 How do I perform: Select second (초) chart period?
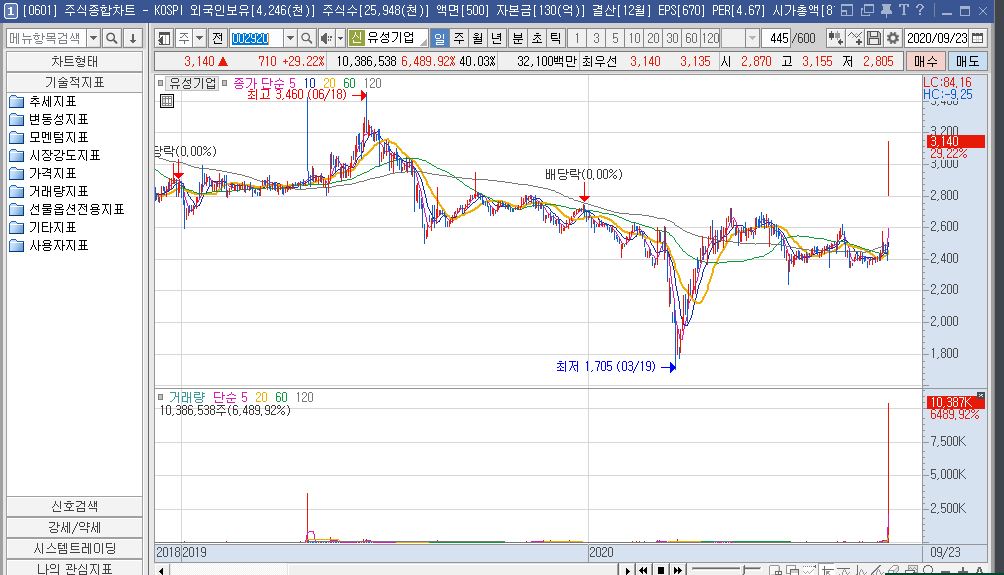point(537,38)
